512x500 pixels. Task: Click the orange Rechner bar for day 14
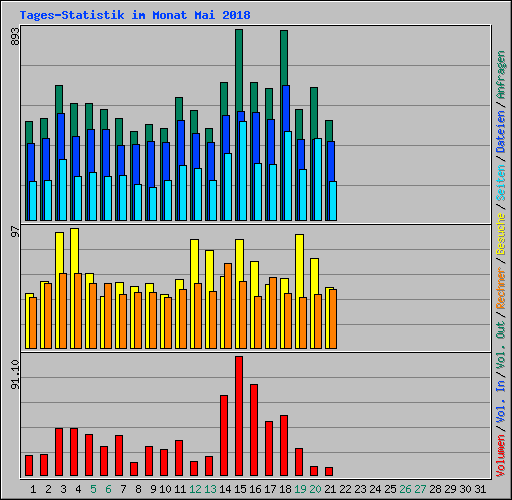click(228, 306)
